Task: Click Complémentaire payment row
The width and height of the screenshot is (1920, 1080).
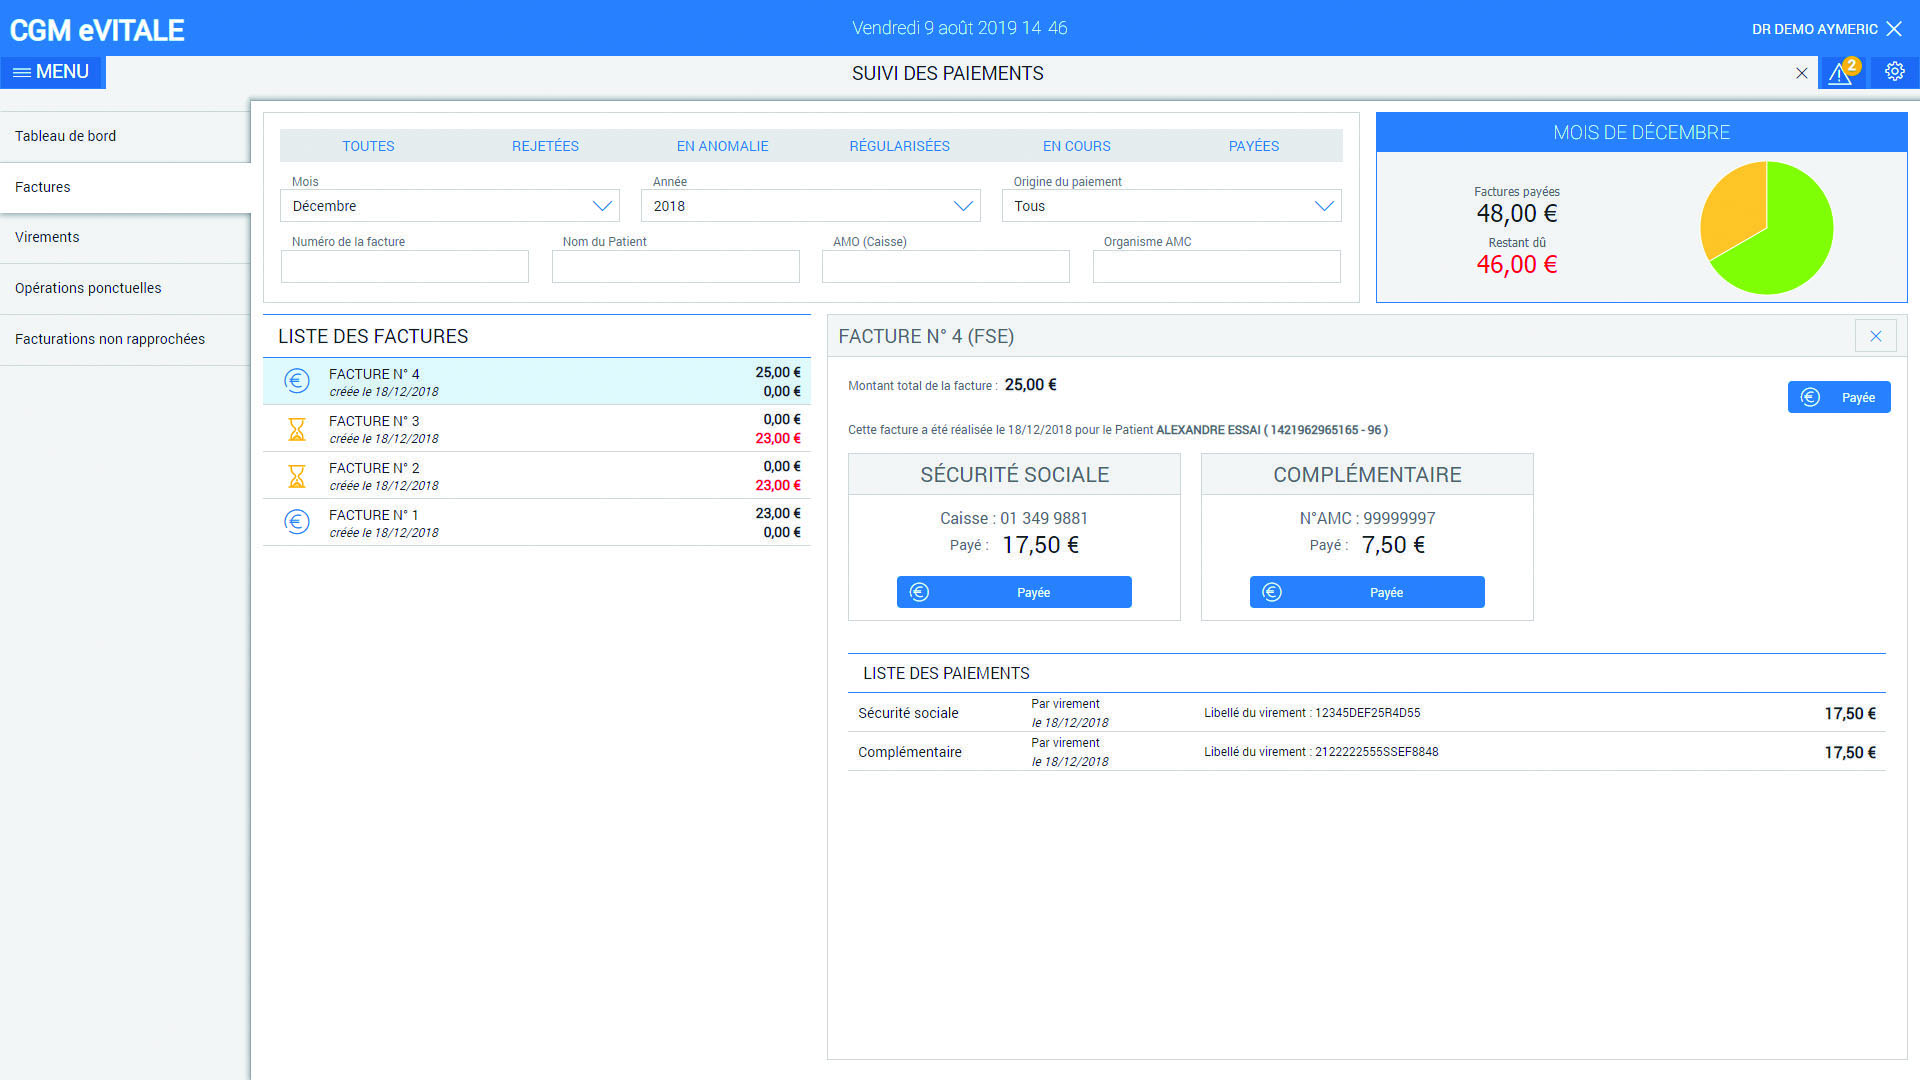Action: [1366, 752]
